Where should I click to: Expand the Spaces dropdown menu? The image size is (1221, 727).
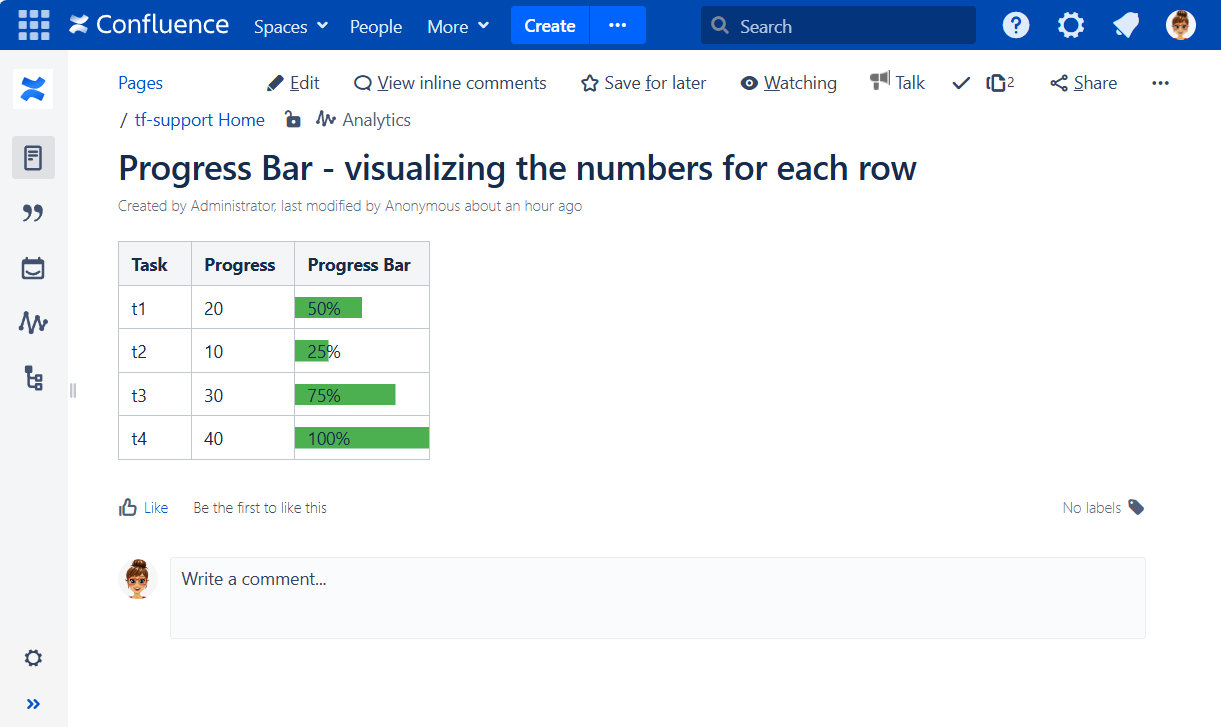[290, 26]
